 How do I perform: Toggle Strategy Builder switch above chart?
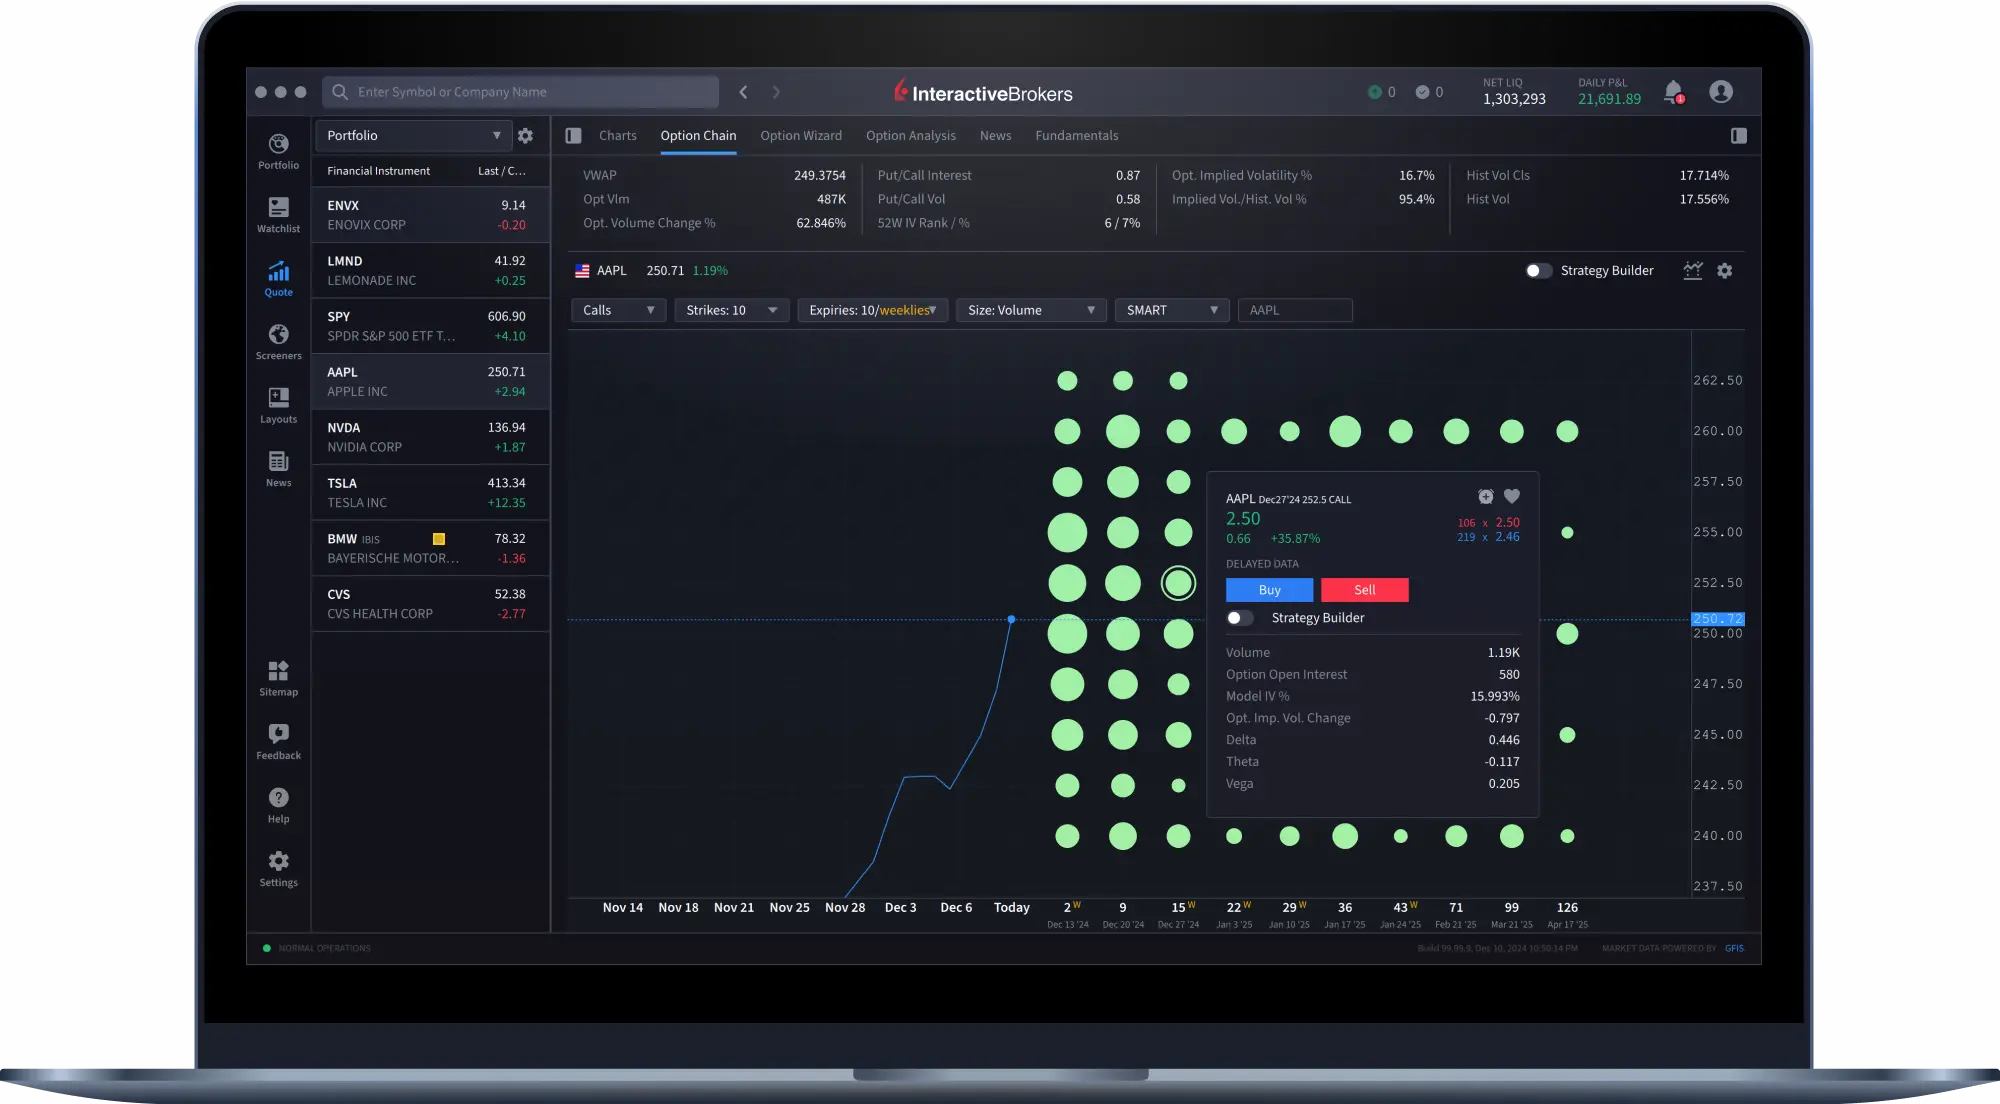point(1538,271)
